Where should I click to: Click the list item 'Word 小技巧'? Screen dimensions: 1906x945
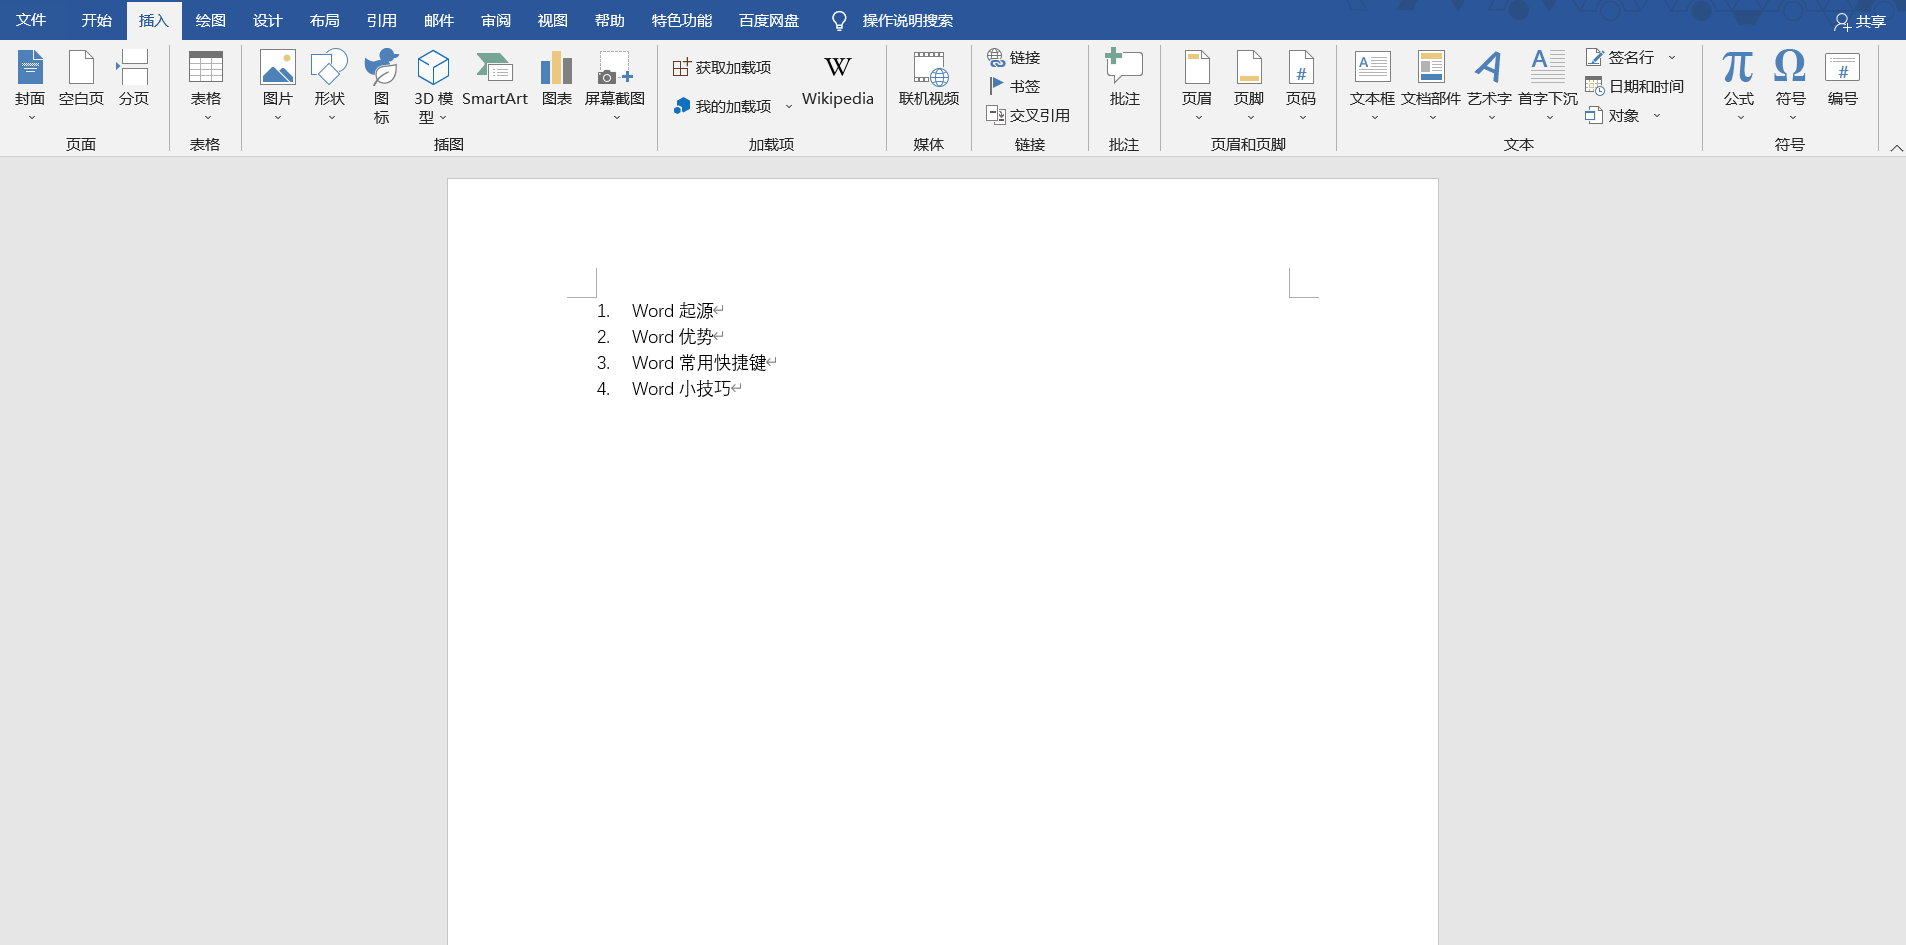click(682, 389)
